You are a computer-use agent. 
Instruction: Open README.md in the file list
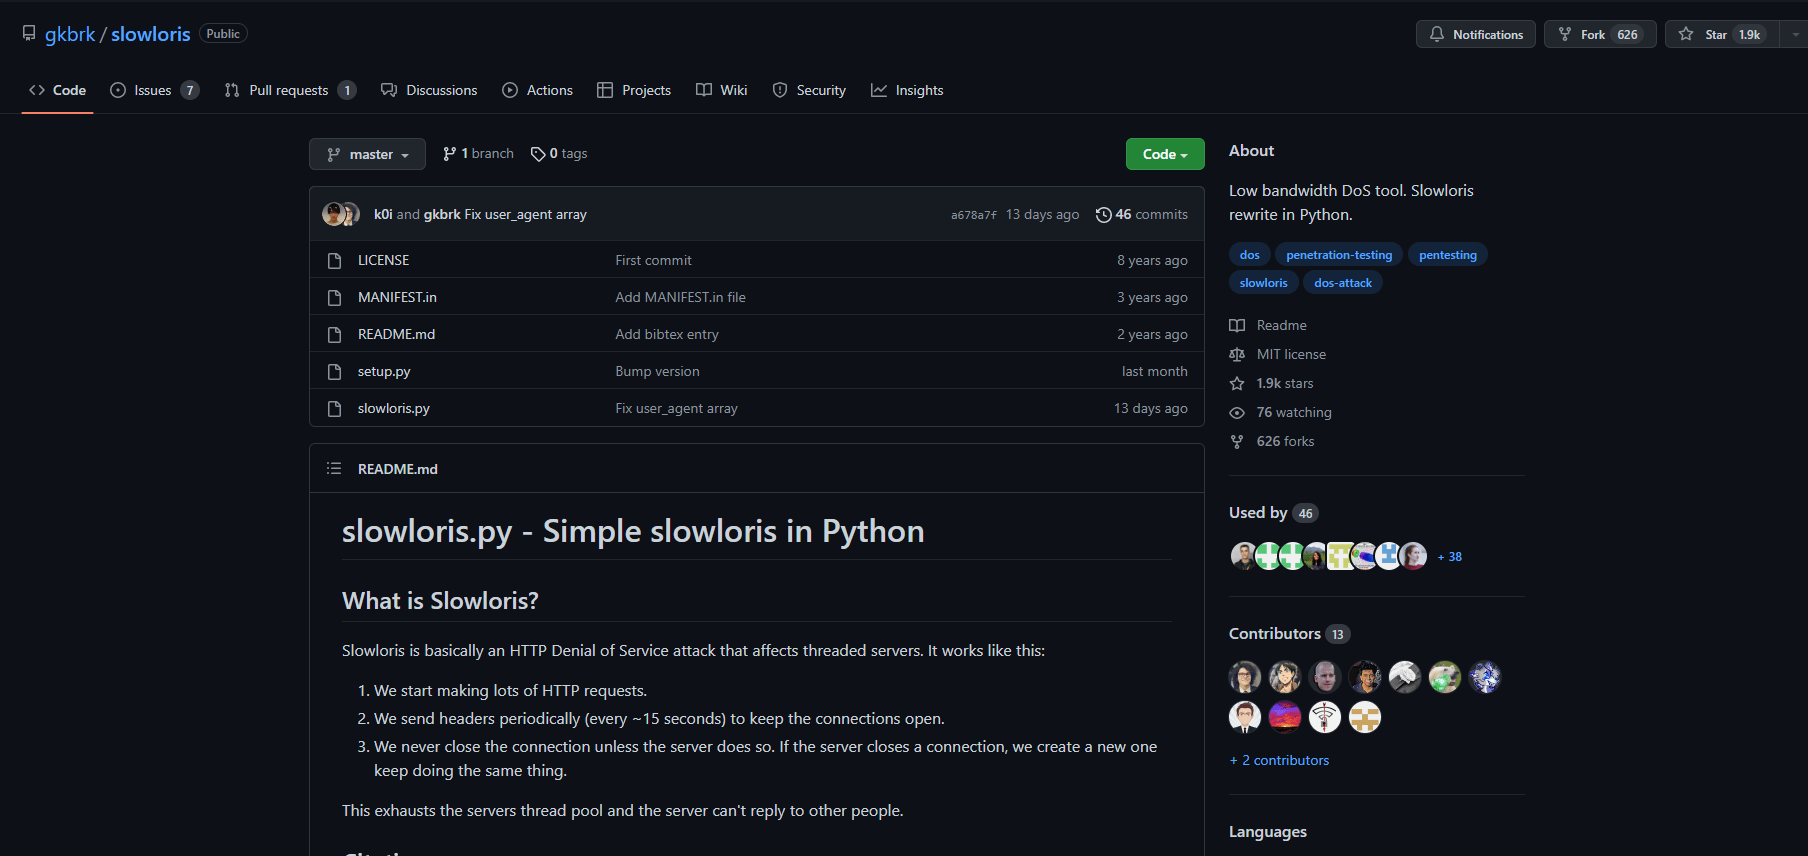point(396,334)
